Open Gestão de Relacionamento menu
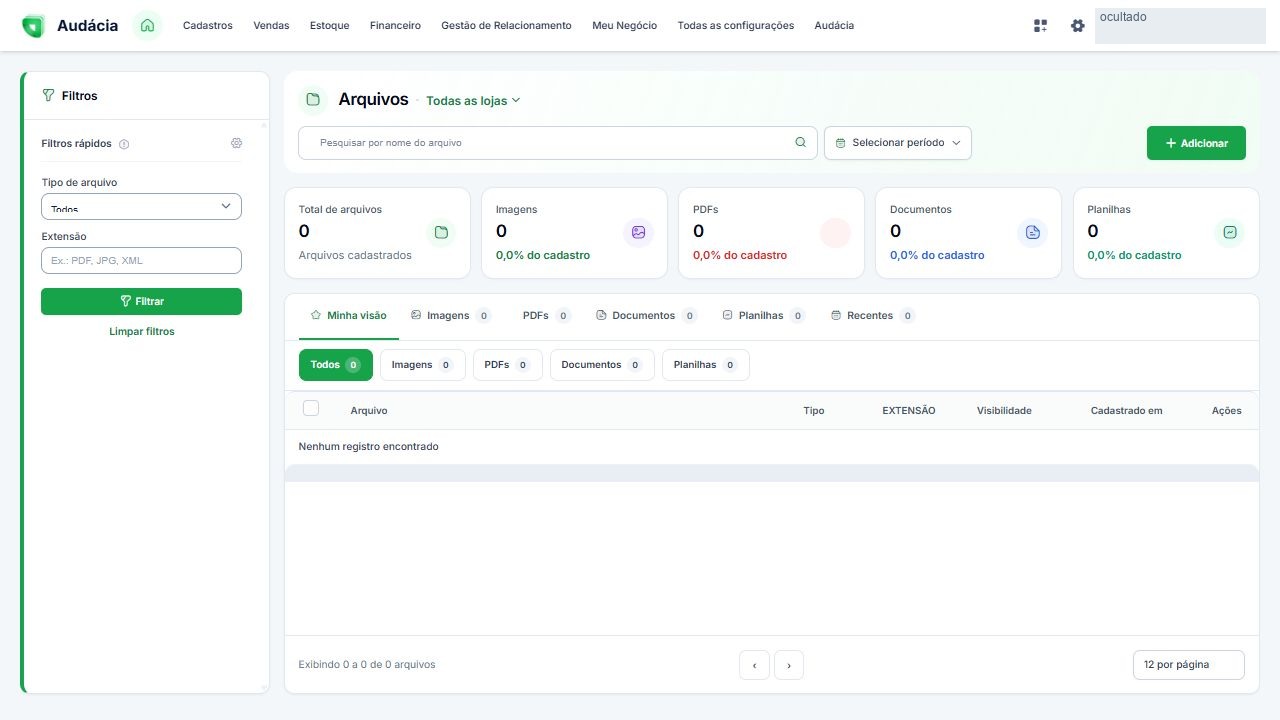The image size is (1280, 720). click(x=506, y=26)
